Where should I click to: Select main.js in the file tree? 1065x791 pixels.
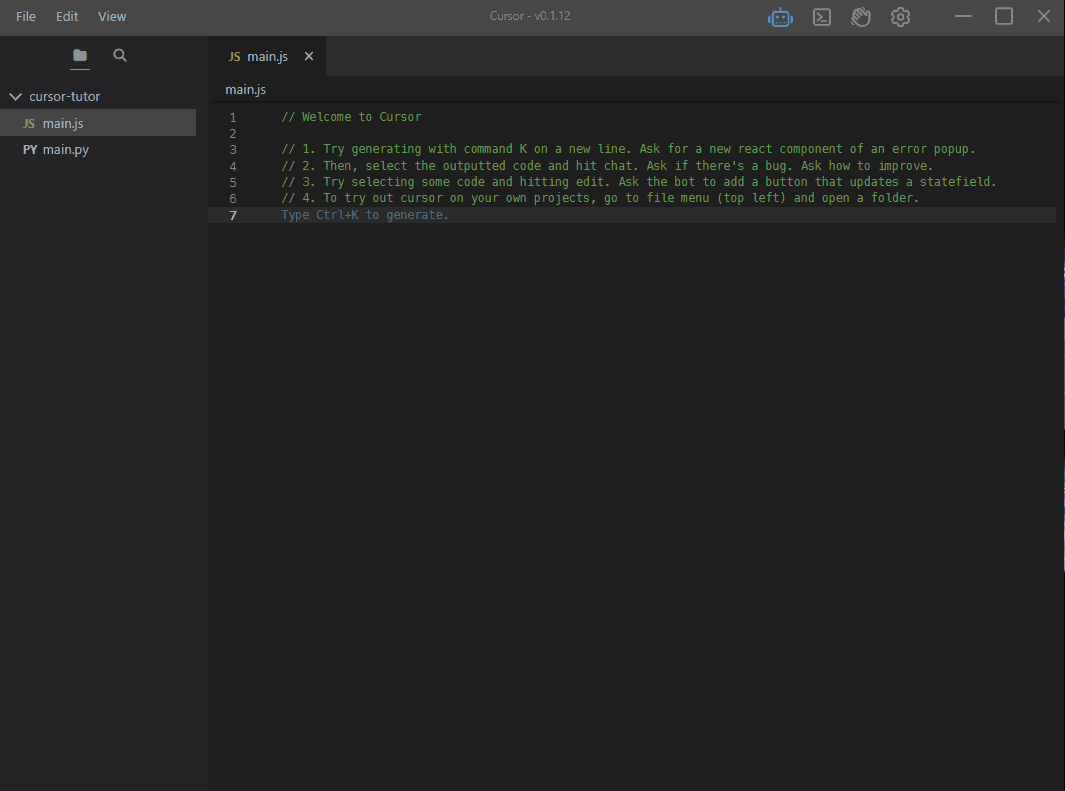pos(98,123)
